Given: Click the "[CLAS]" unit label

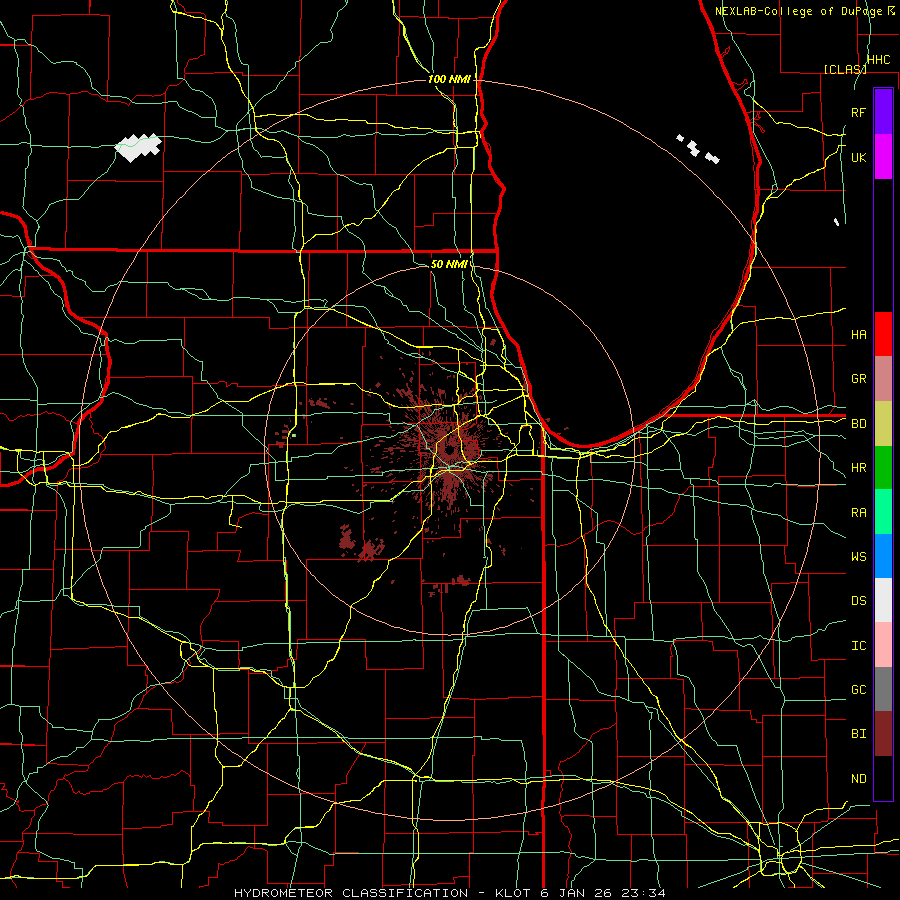Looking at the screenshot, I should 845,69.
